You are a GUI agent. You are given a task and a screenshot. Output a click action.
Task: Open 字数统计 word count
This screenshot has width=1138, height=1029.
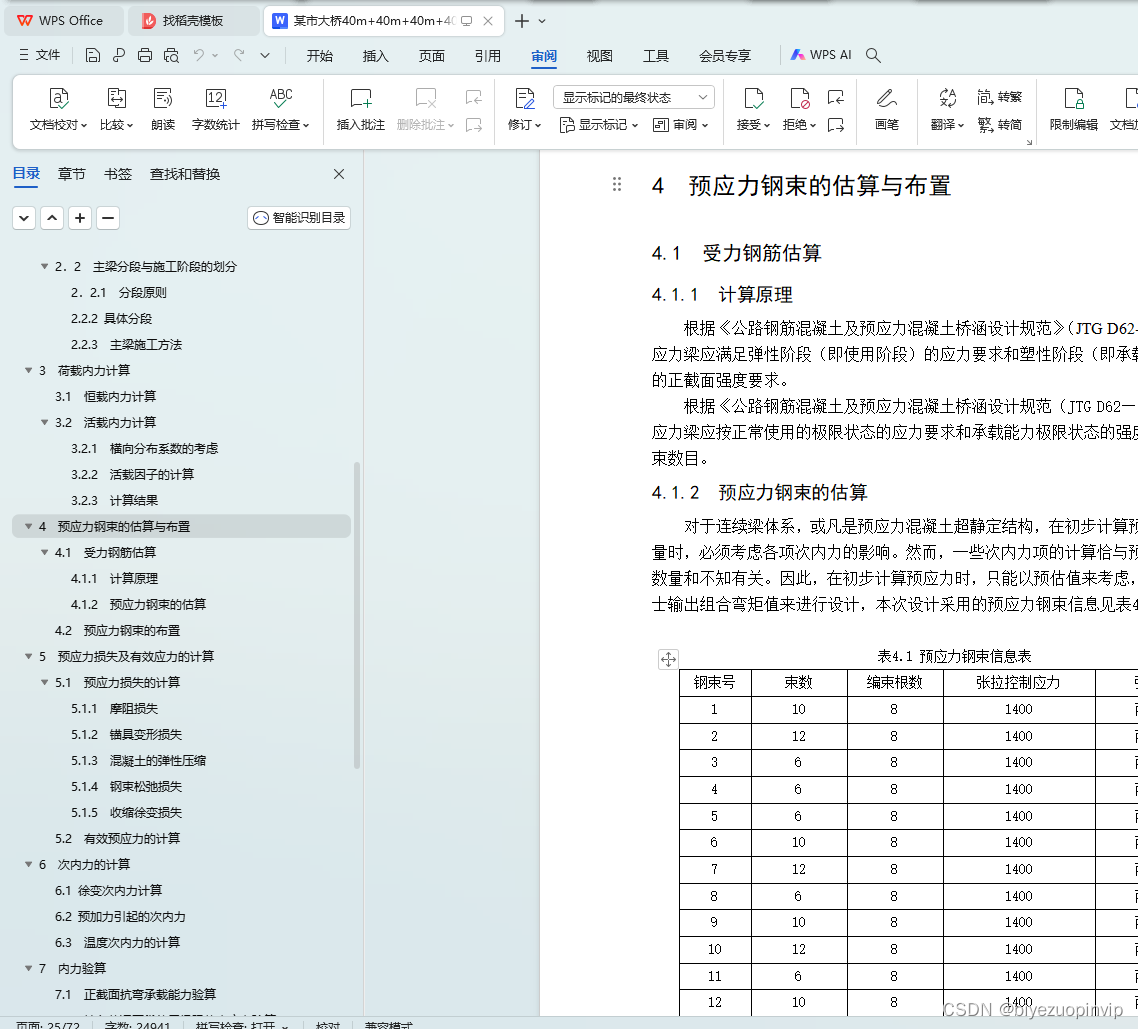216,109
